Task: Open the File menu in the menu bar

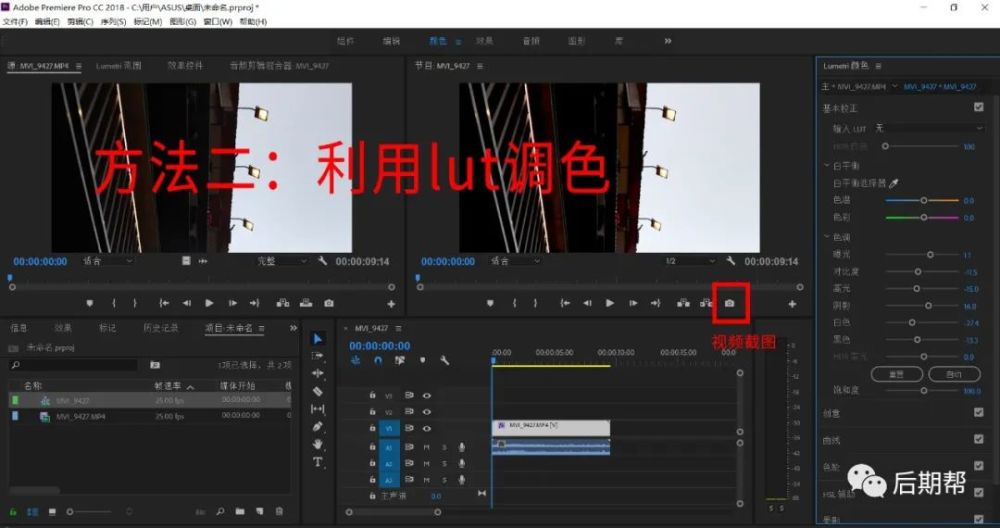Action: point(15,22)
